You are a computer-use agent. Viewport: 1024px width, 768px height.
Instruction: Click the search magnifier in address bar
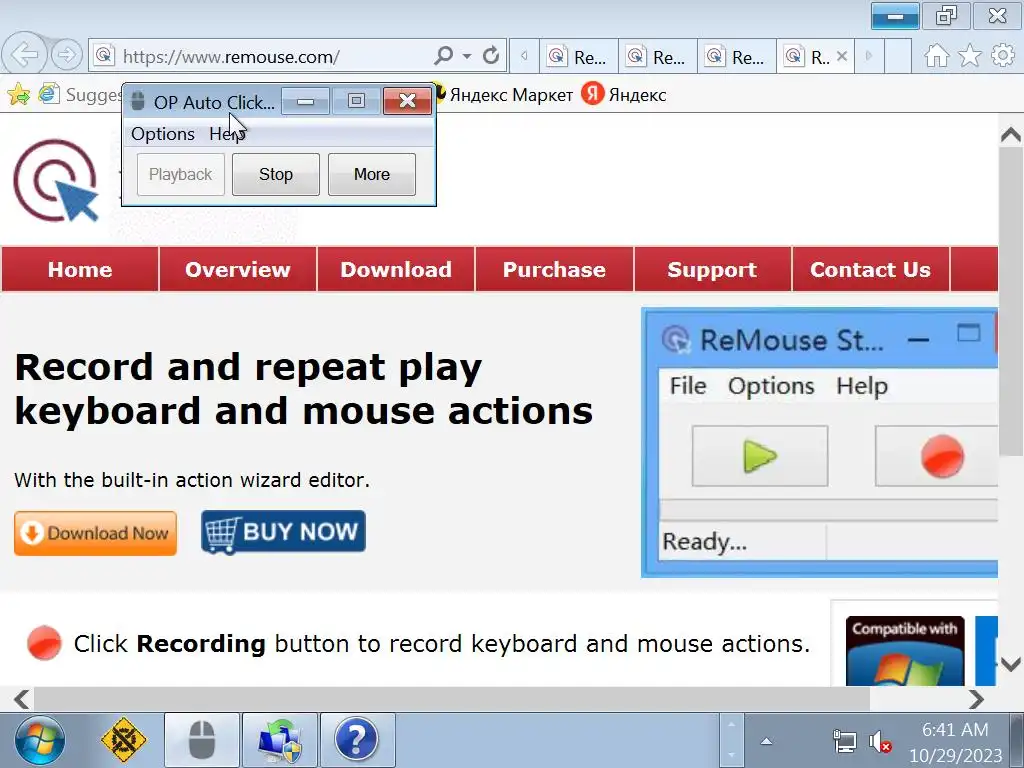(443, 56)
